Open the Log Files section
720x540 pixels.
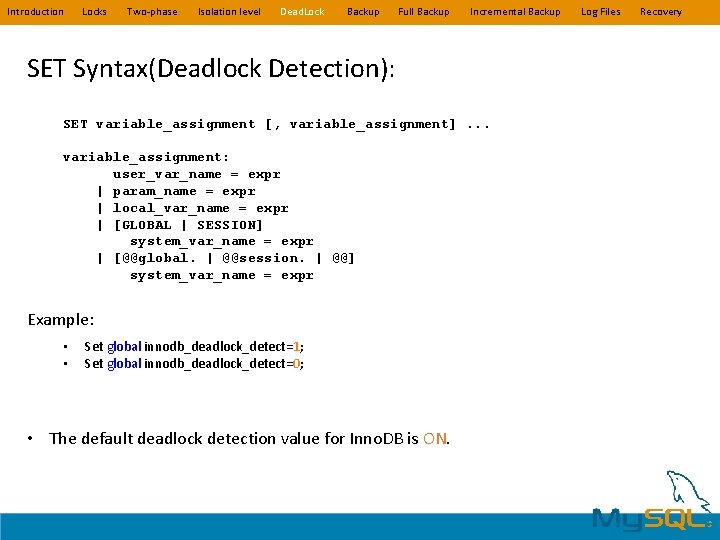click(x=601, y=12)
